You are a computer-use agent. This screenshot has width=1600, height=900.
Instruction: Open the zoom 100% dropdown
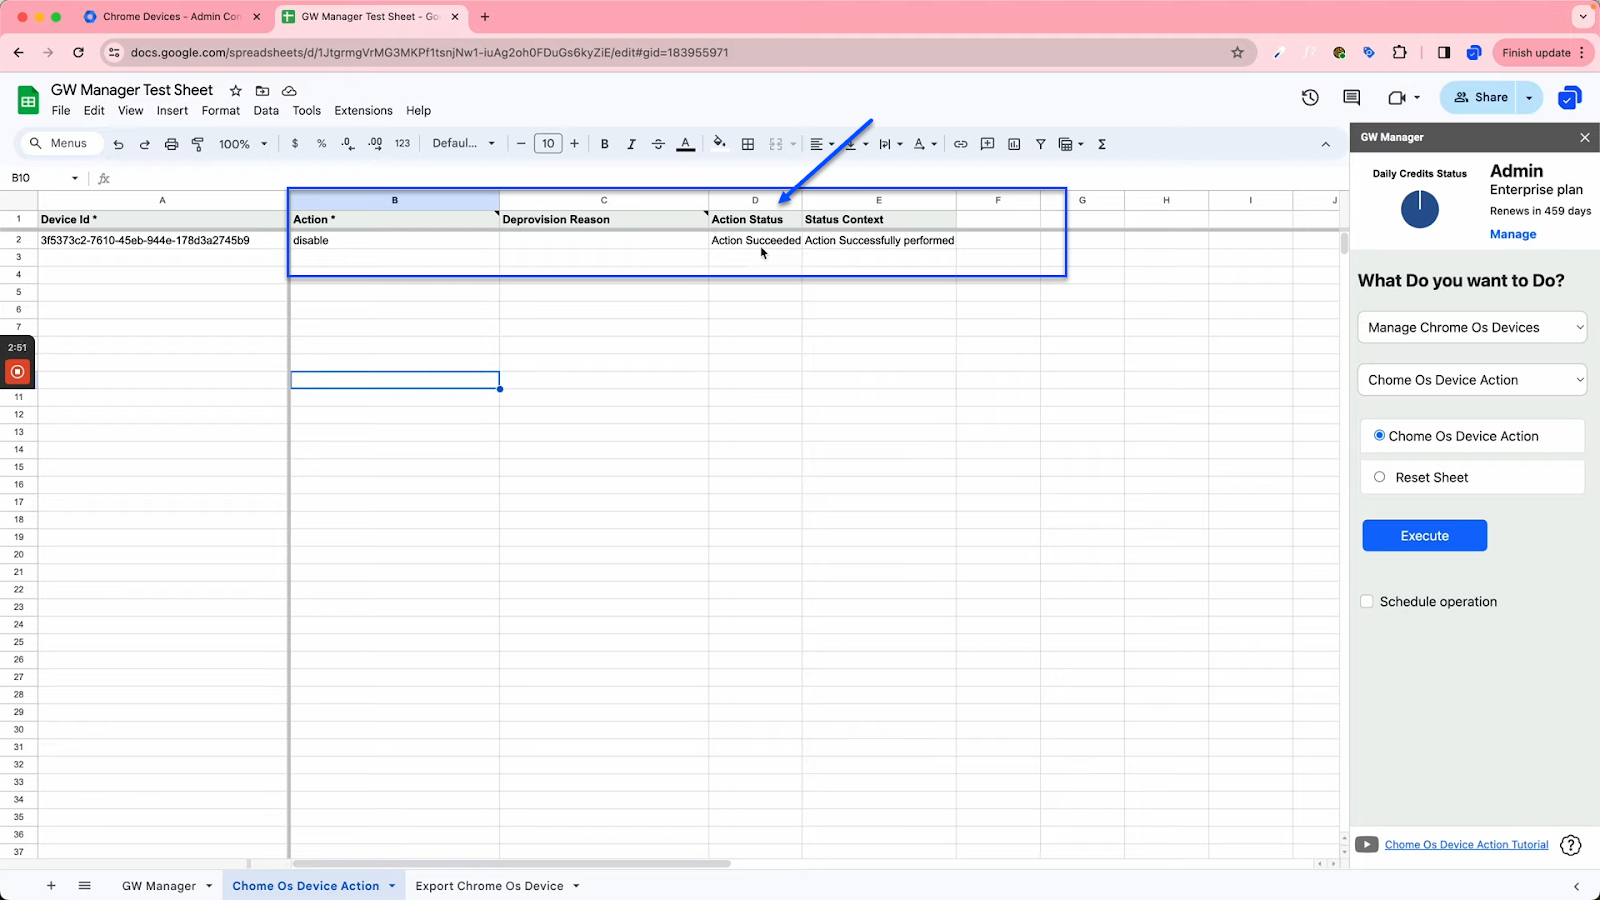pyautogui.click(x=243, y=144)
